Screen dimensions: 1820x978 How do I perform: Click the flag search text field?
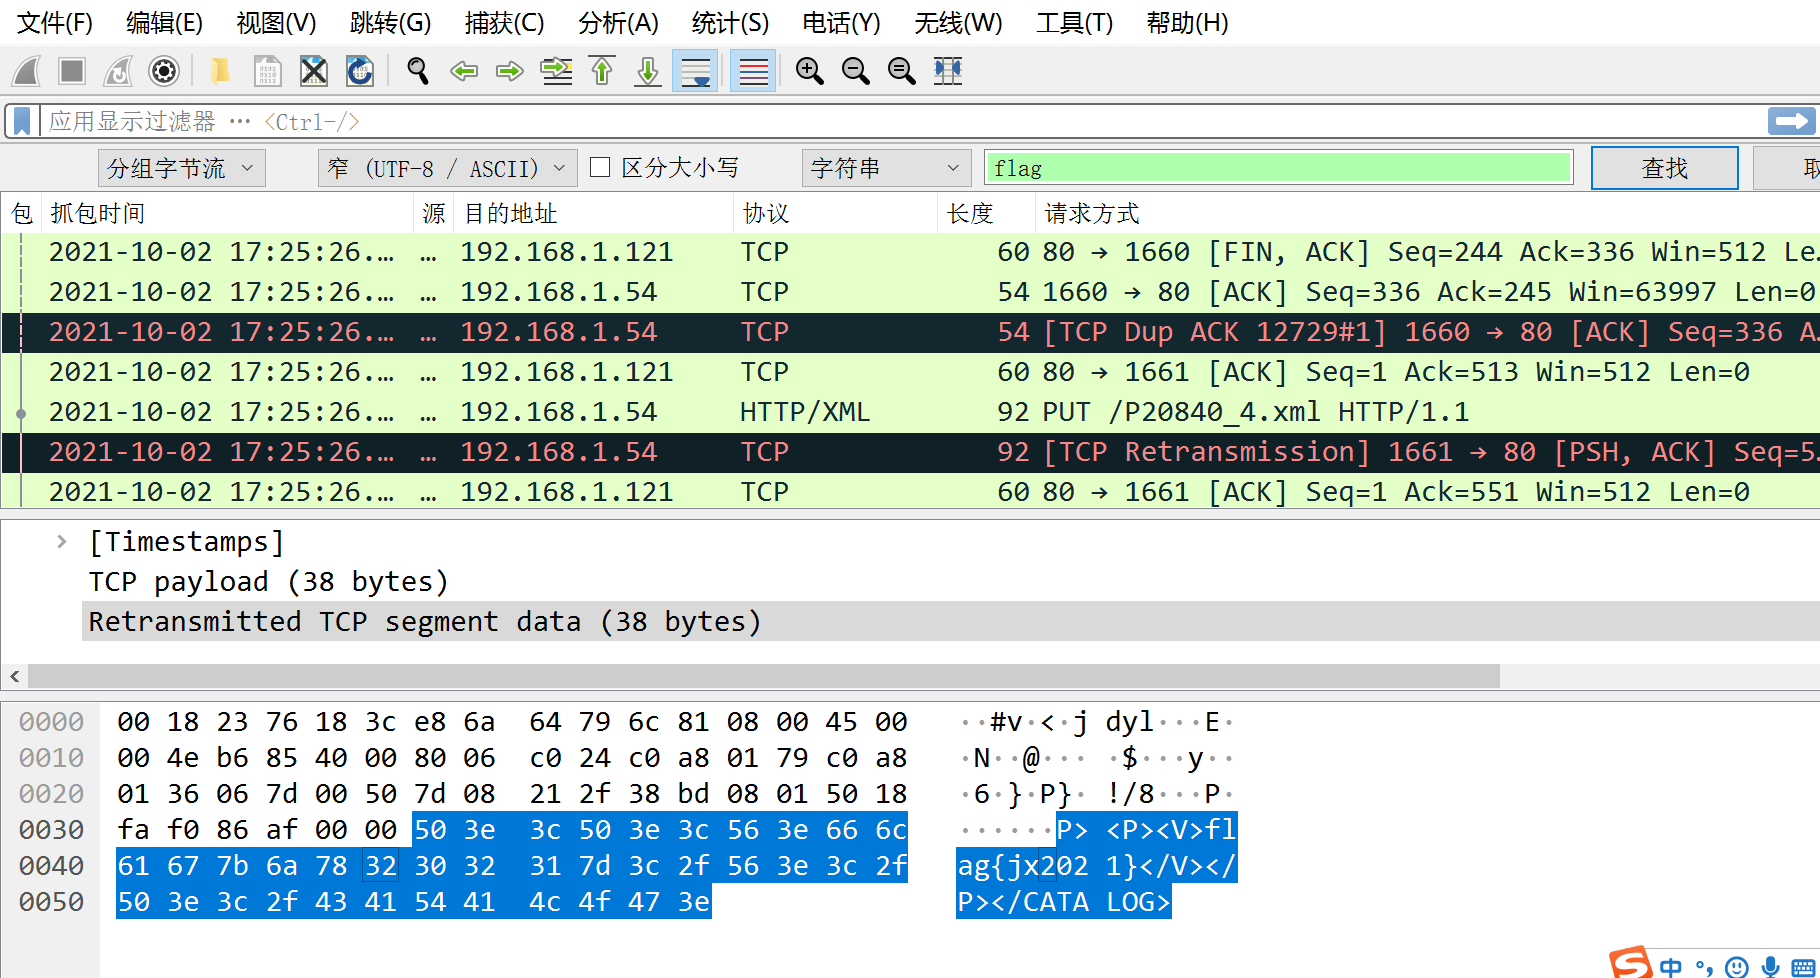[x=1279, y=168]
